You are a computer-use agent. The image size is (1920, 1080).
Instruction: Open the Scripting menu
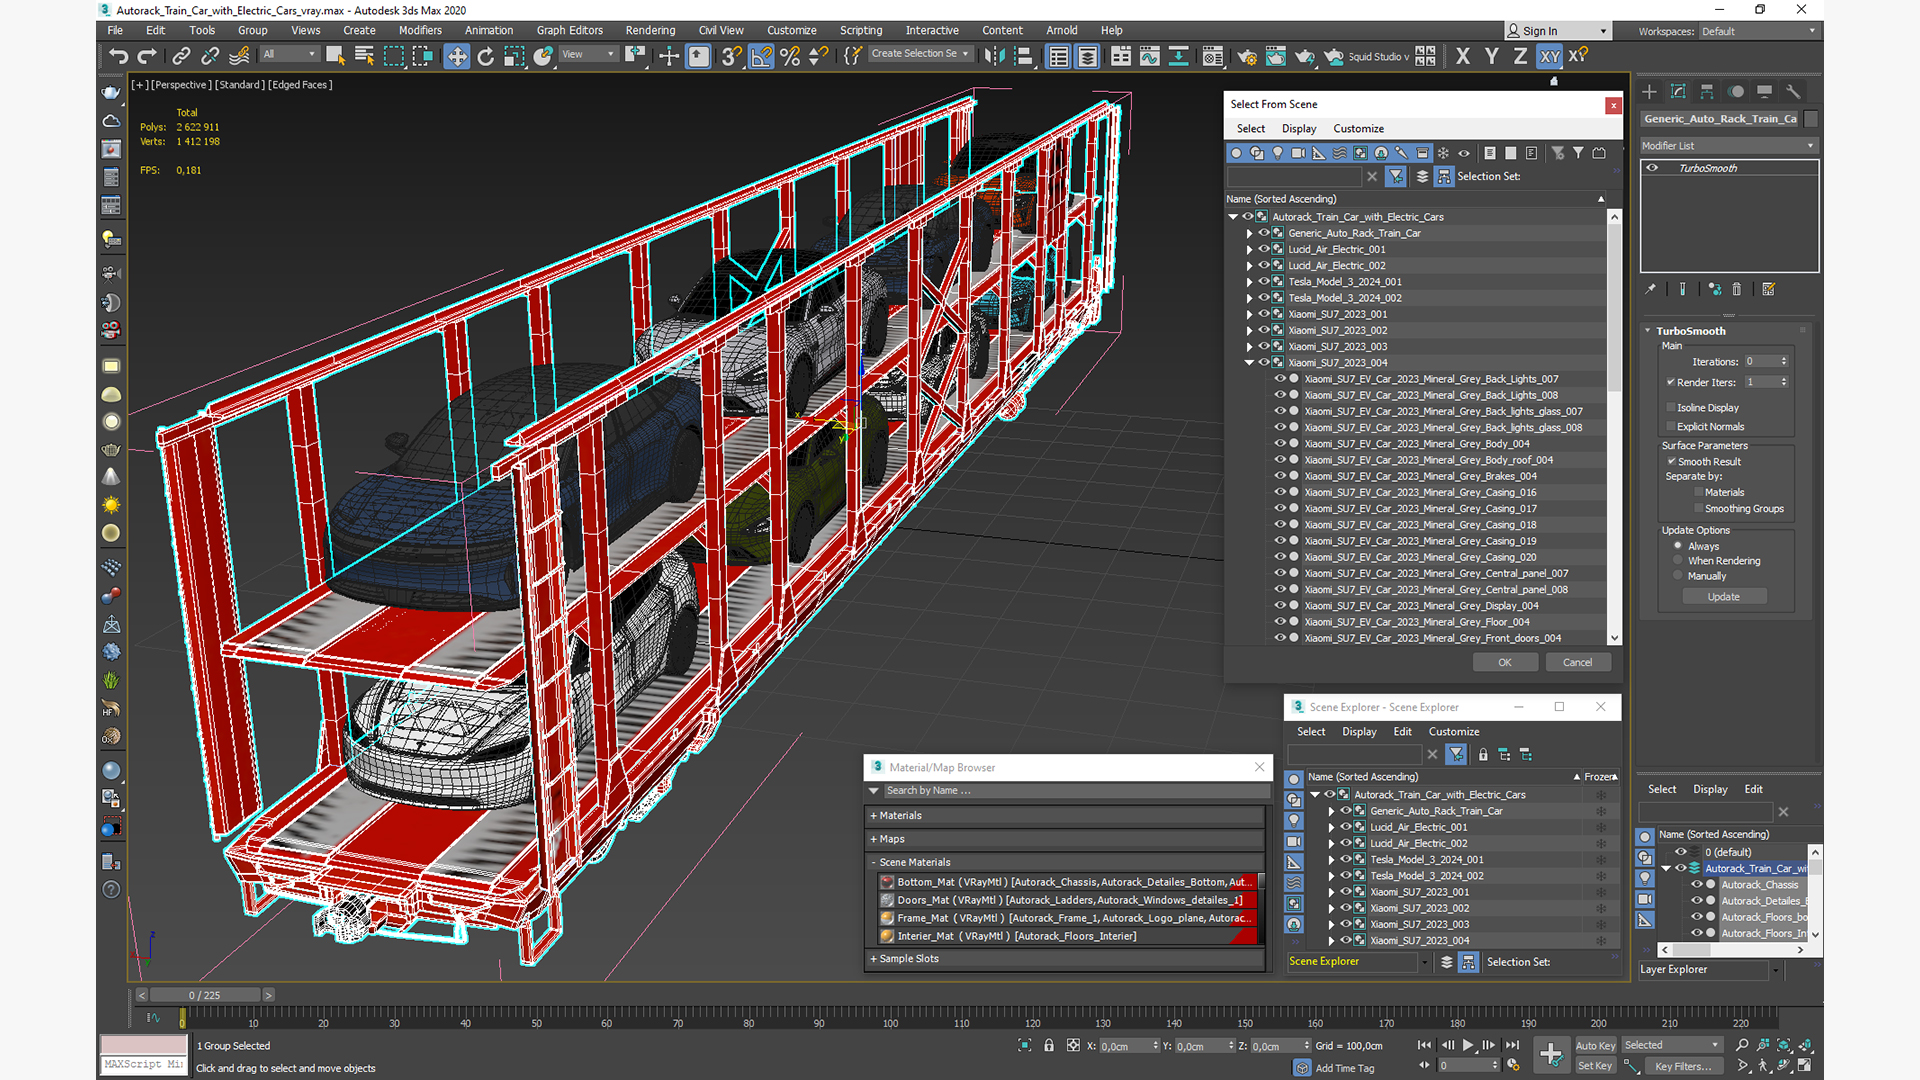tap(861, 30)
